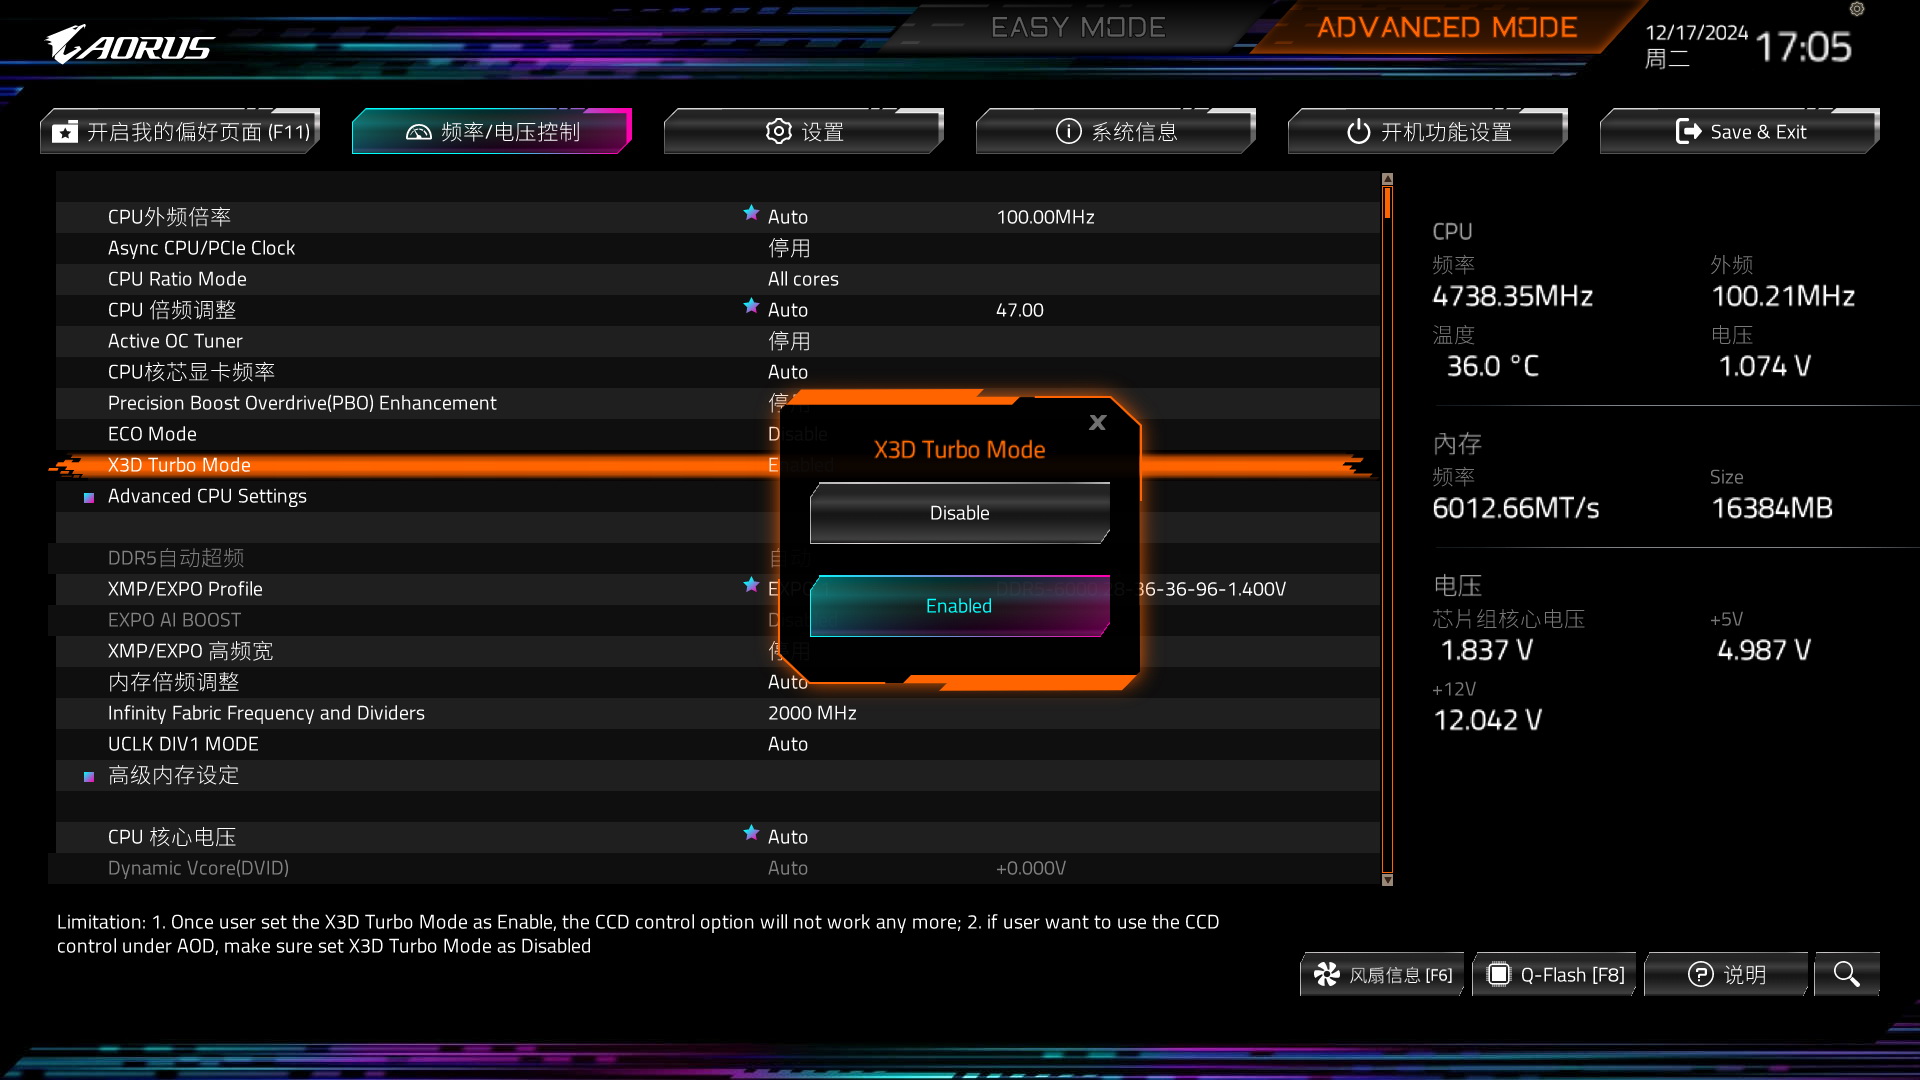Click CPU temperature 36.0 °C reading
This screenshot has width=1920, height=1080.
pos(1492,366)
